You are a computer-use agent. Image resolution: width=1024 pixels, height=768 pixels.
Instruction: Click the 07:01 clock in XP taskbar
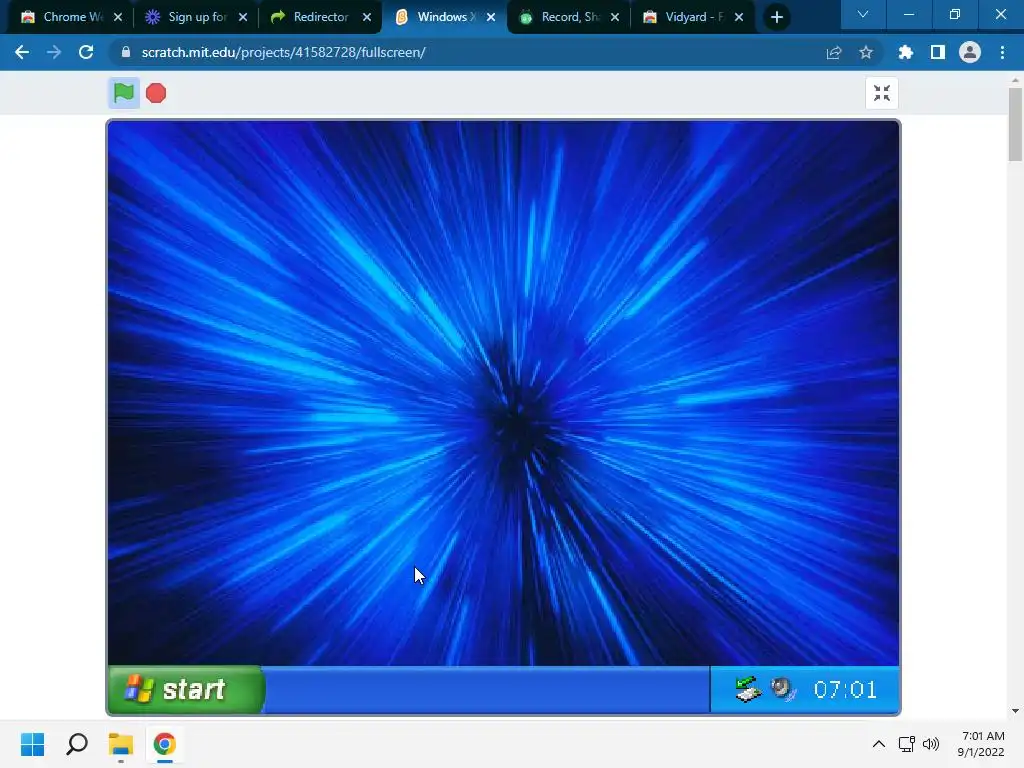(845, 690)
